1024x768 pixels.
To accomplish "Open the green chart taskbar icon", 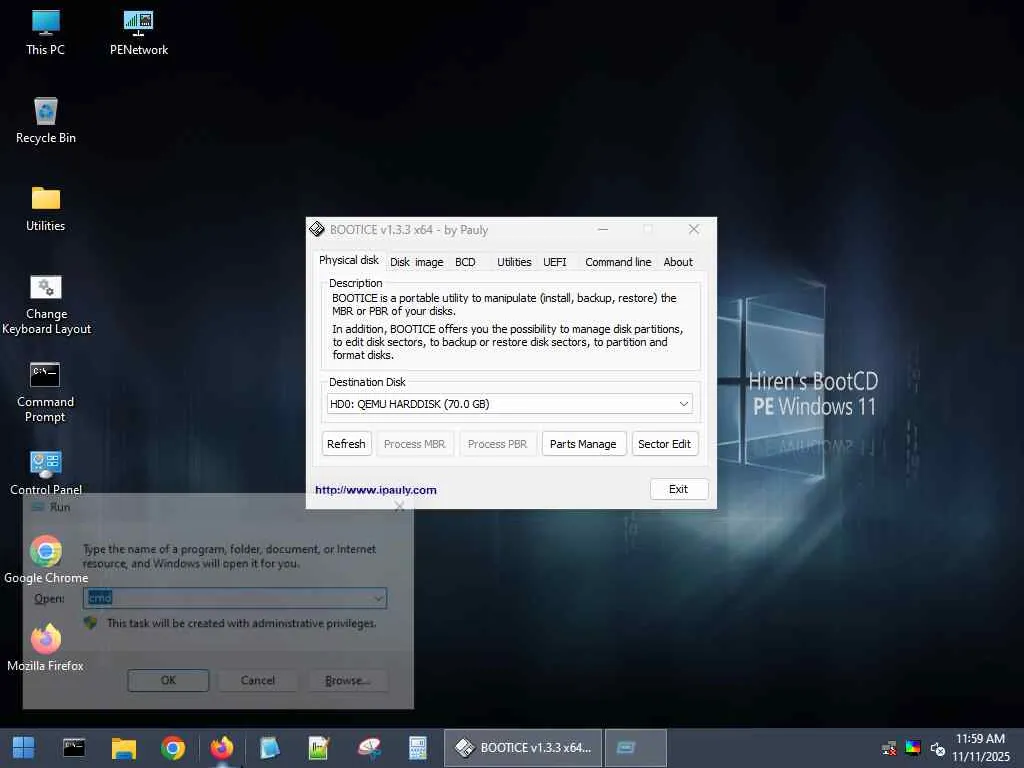I will pos(318,748).
